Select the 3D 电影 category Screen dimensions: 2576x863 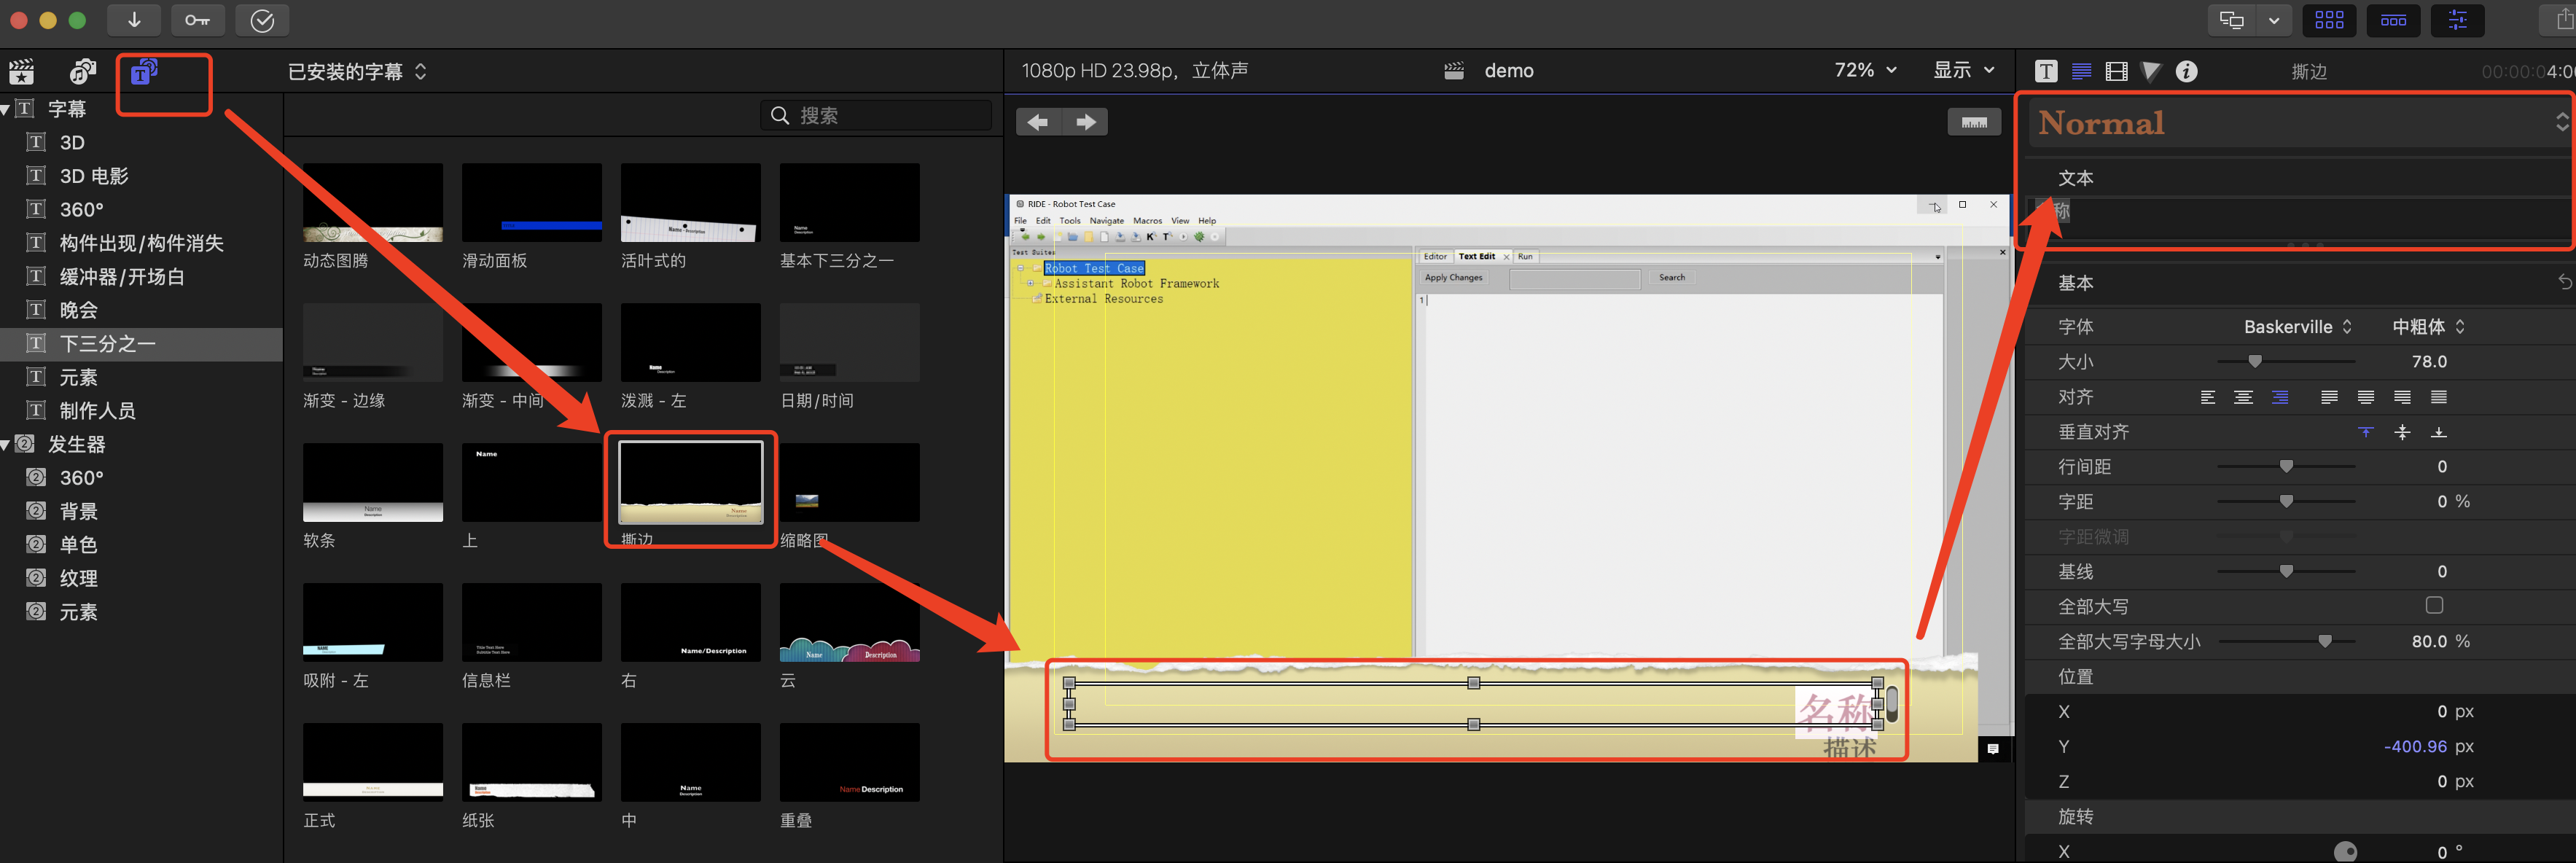pyautogui.click(x=94, y=176)
